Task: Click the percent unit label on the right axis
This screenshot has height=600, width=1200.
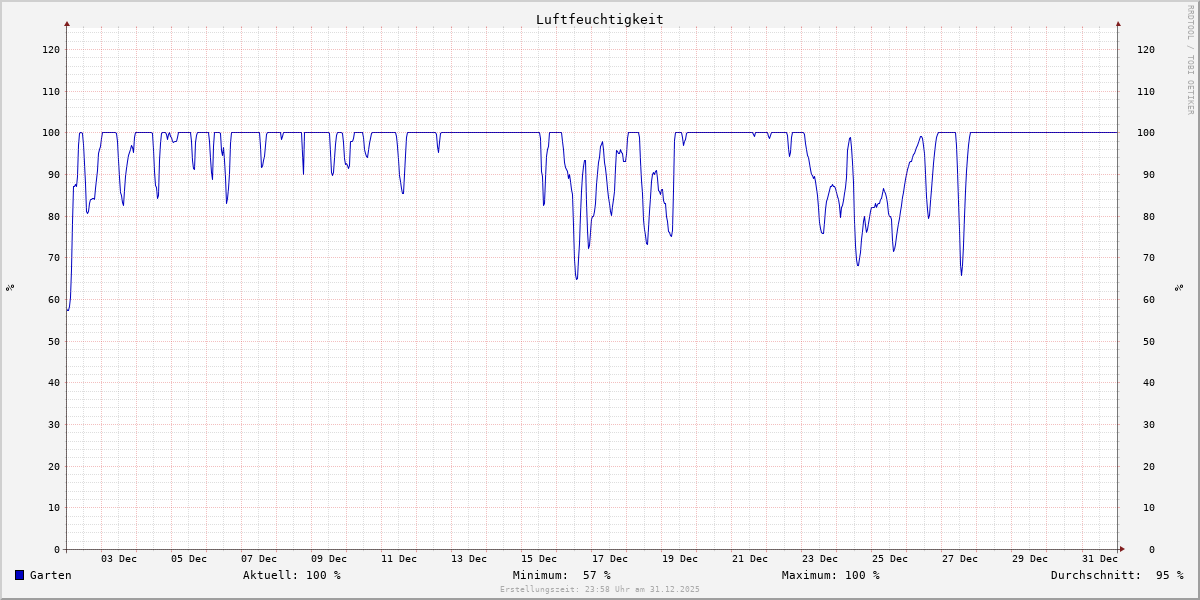Action: [x=1179, y=288]
